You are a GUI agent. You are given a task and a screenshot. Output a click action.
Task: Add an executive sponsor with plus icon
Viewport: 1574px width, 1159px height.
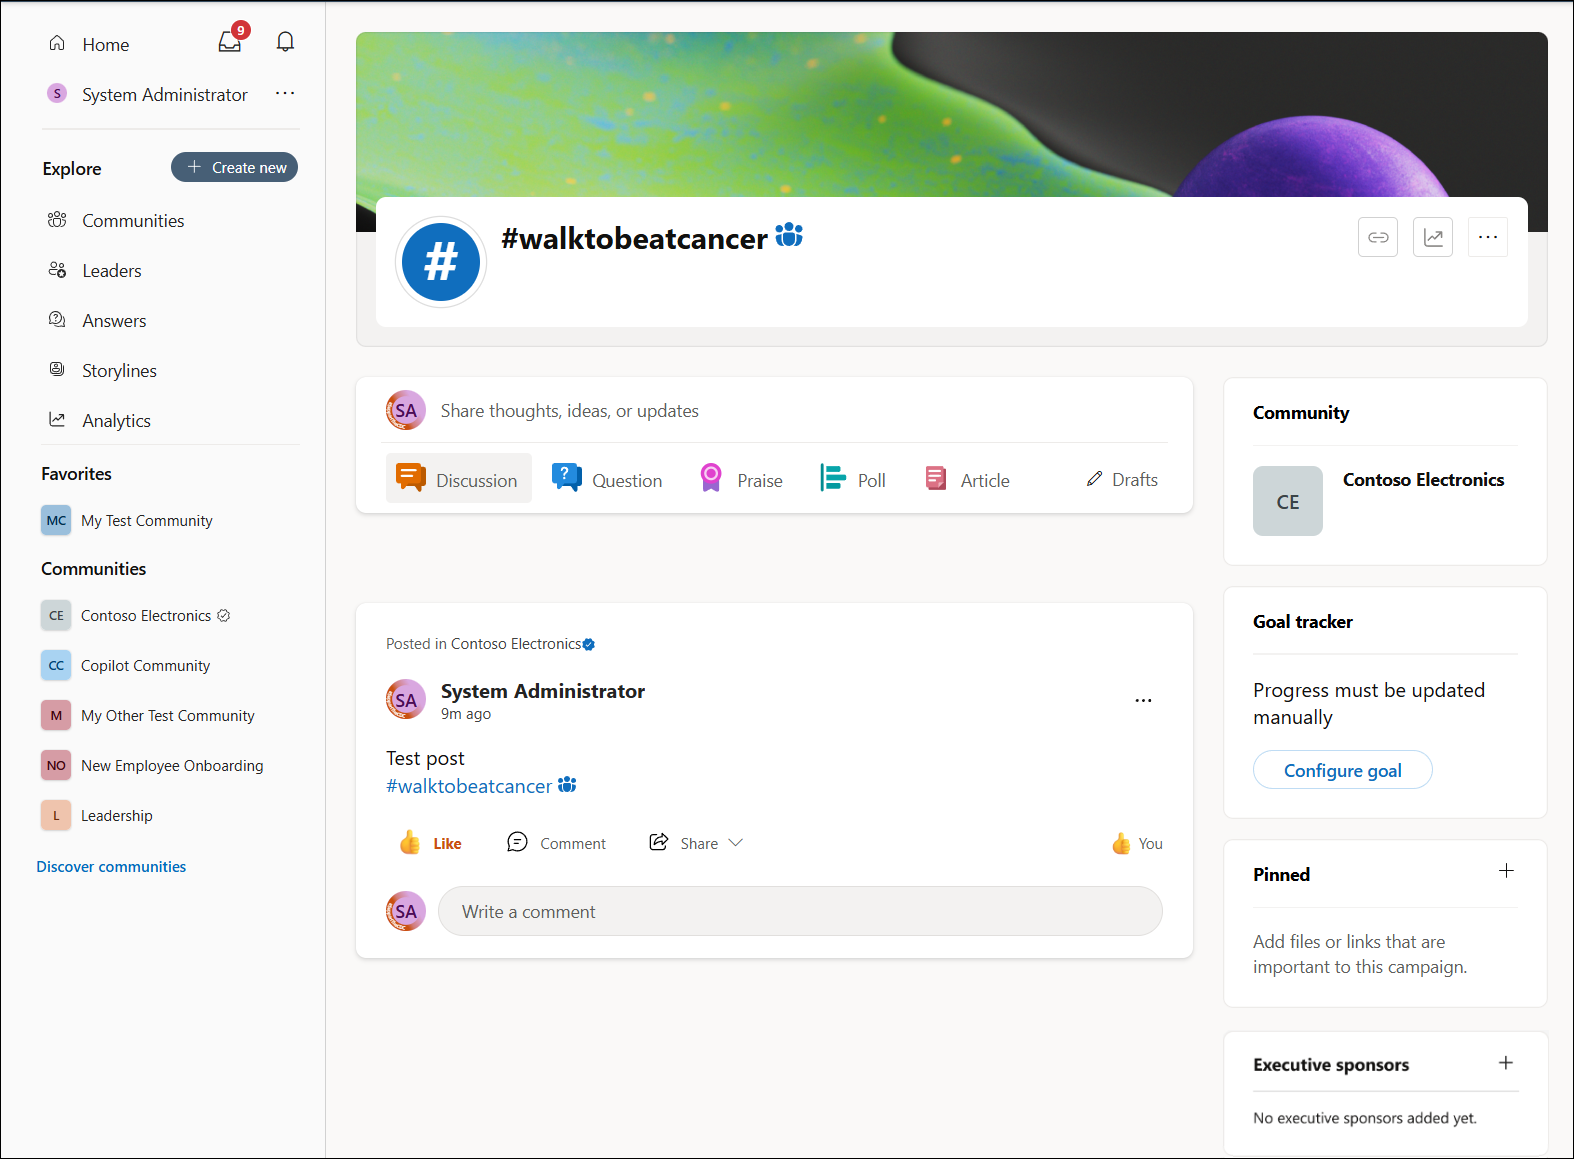[1505, 1063]
